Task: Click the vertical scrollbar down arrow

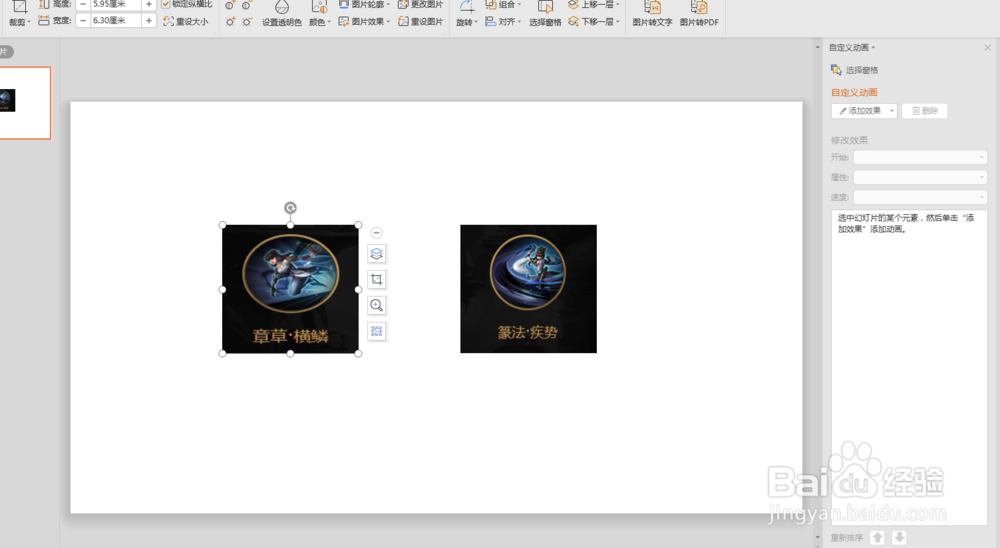Action: [x=818, y=538]
